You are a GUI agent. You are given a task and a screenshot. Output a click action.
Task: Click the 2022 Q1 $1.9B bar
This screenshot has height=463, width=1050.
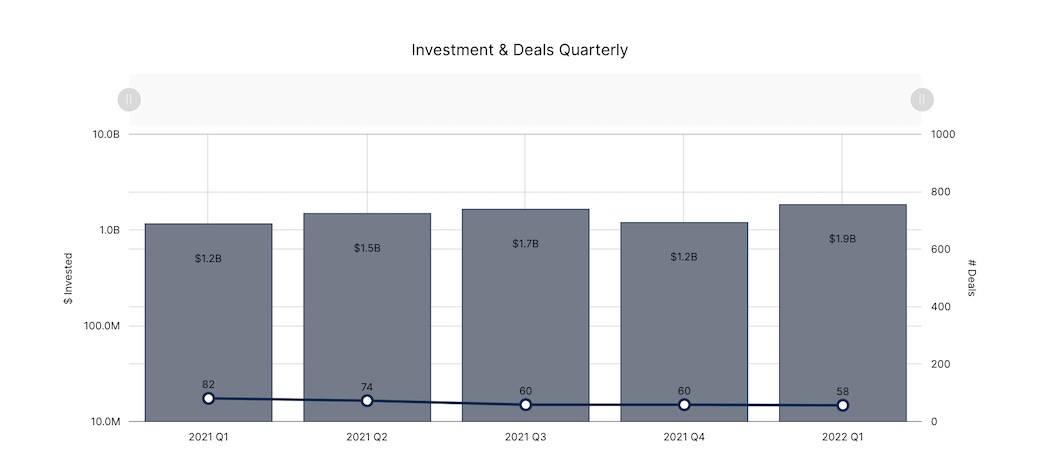pyautogui.click(x=842, y=300)
